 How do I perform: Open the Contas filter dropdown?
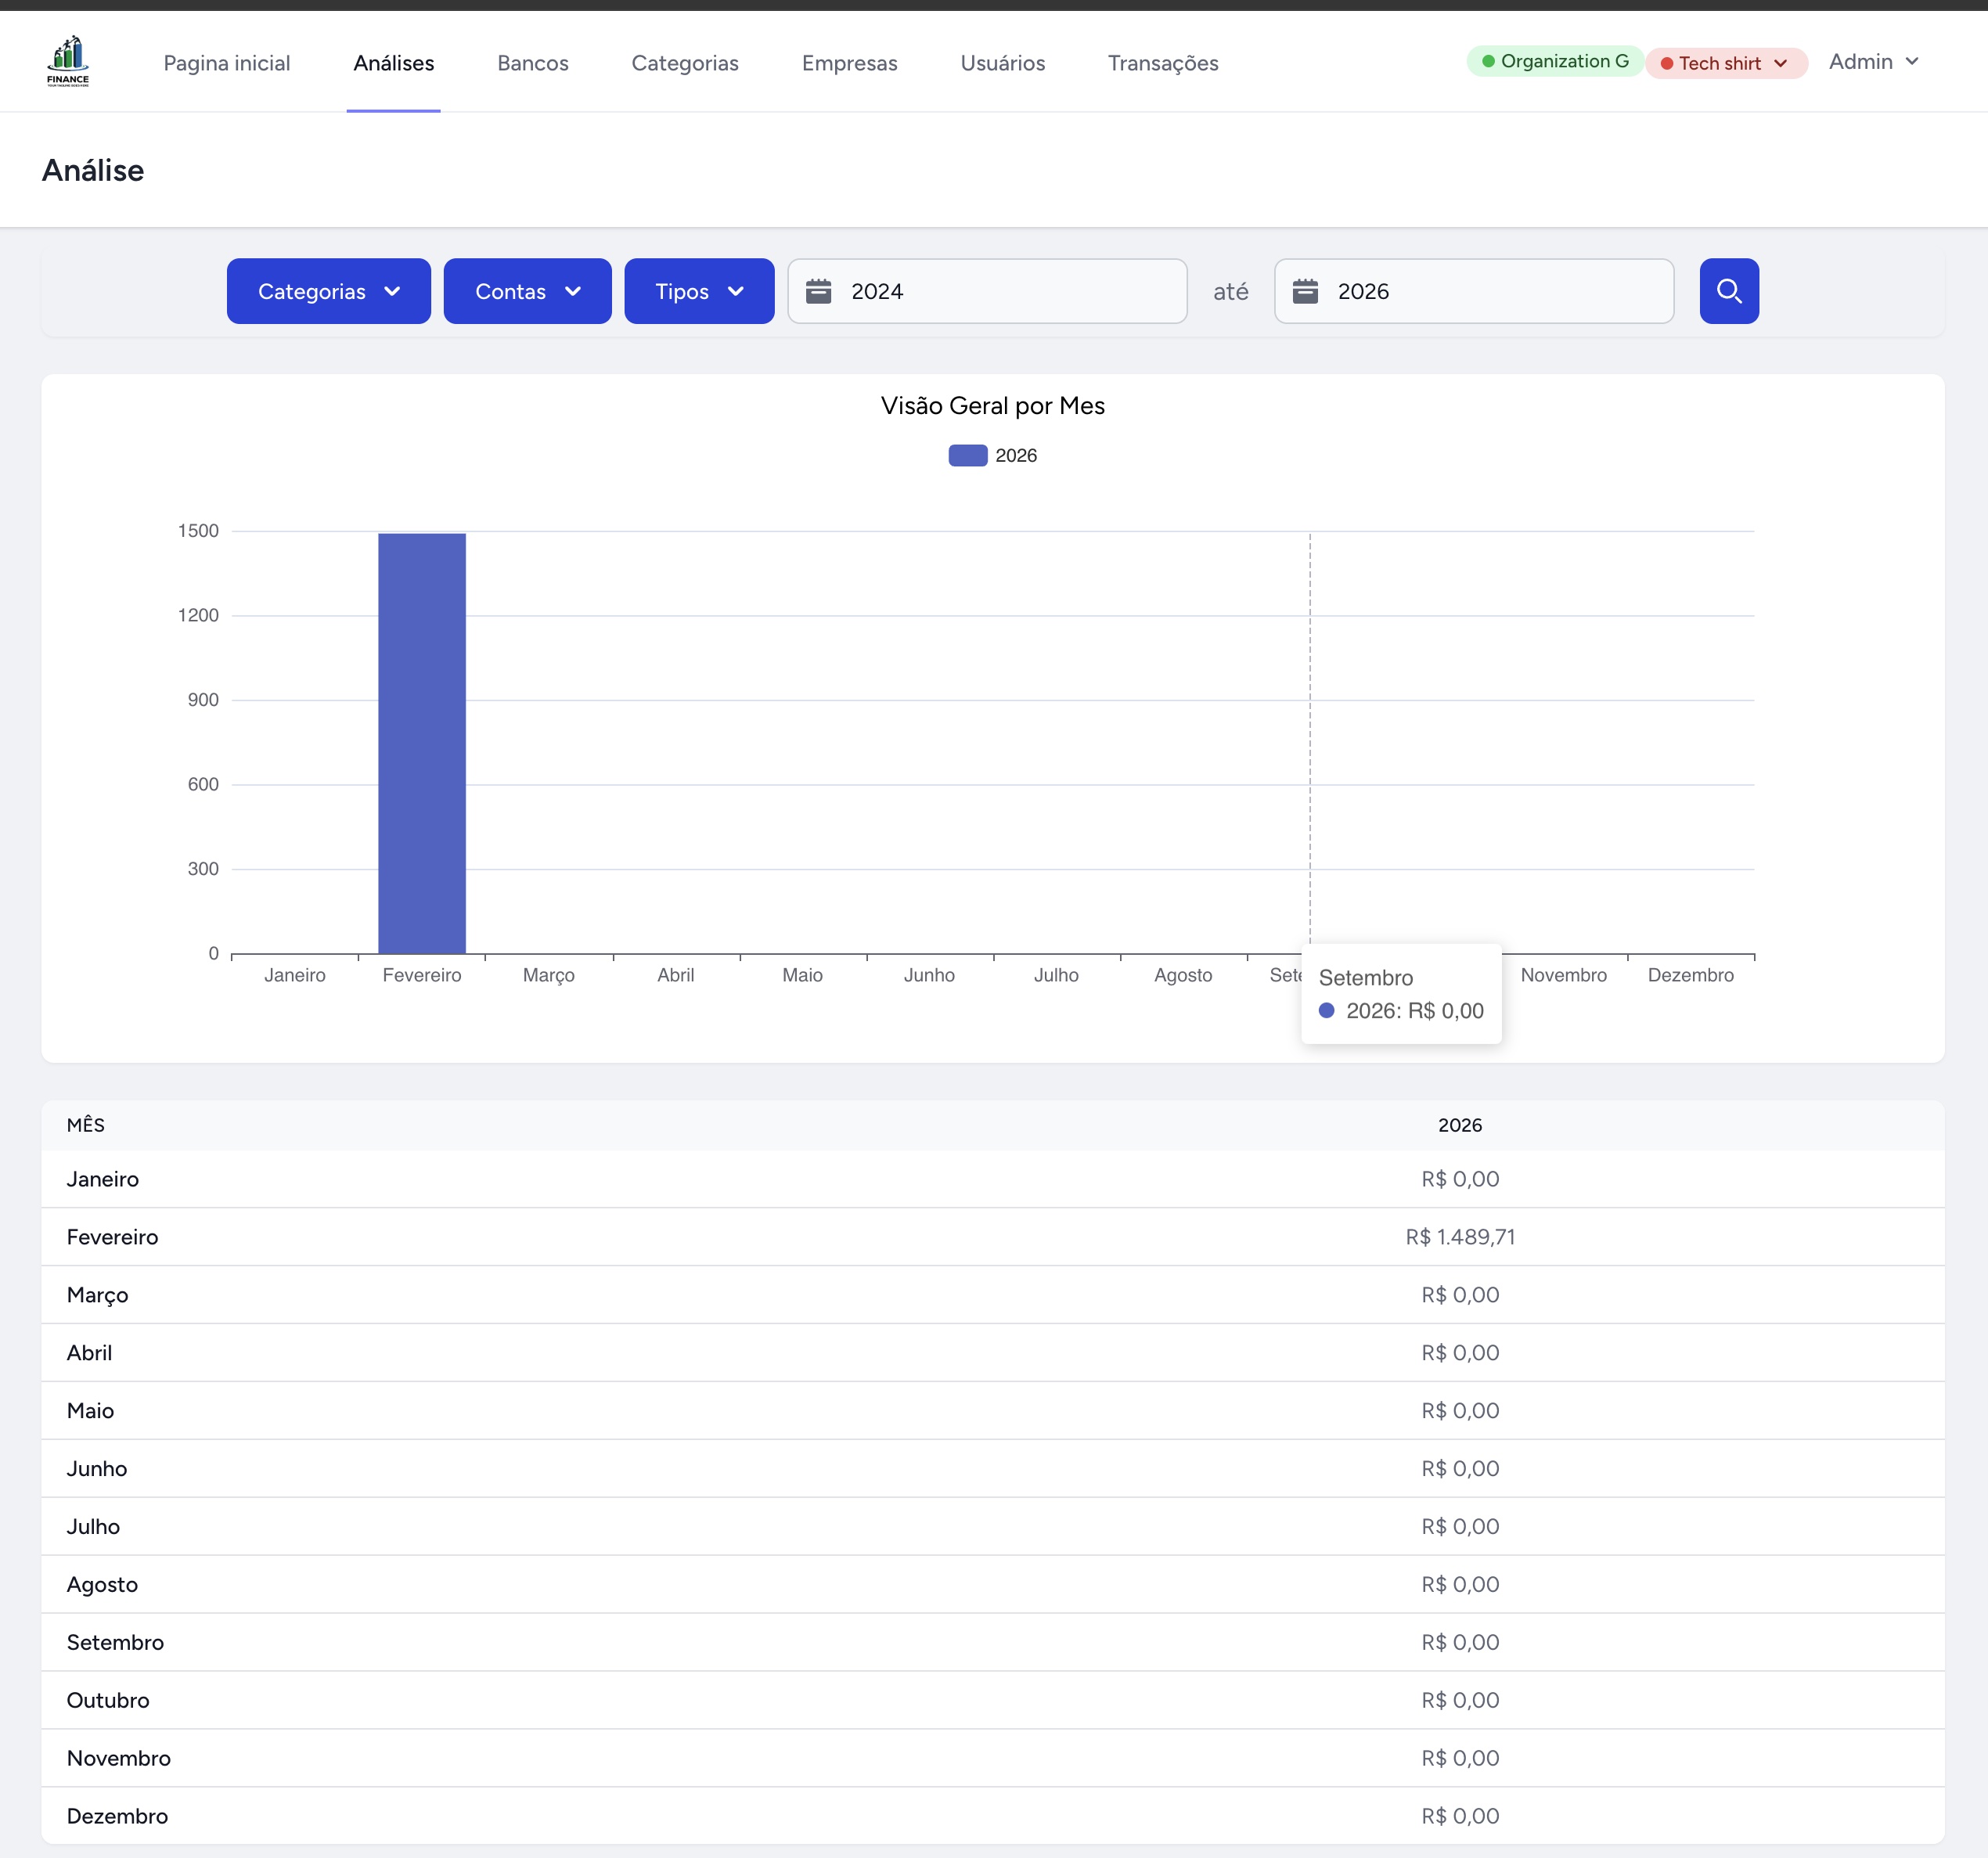point(528,291)
